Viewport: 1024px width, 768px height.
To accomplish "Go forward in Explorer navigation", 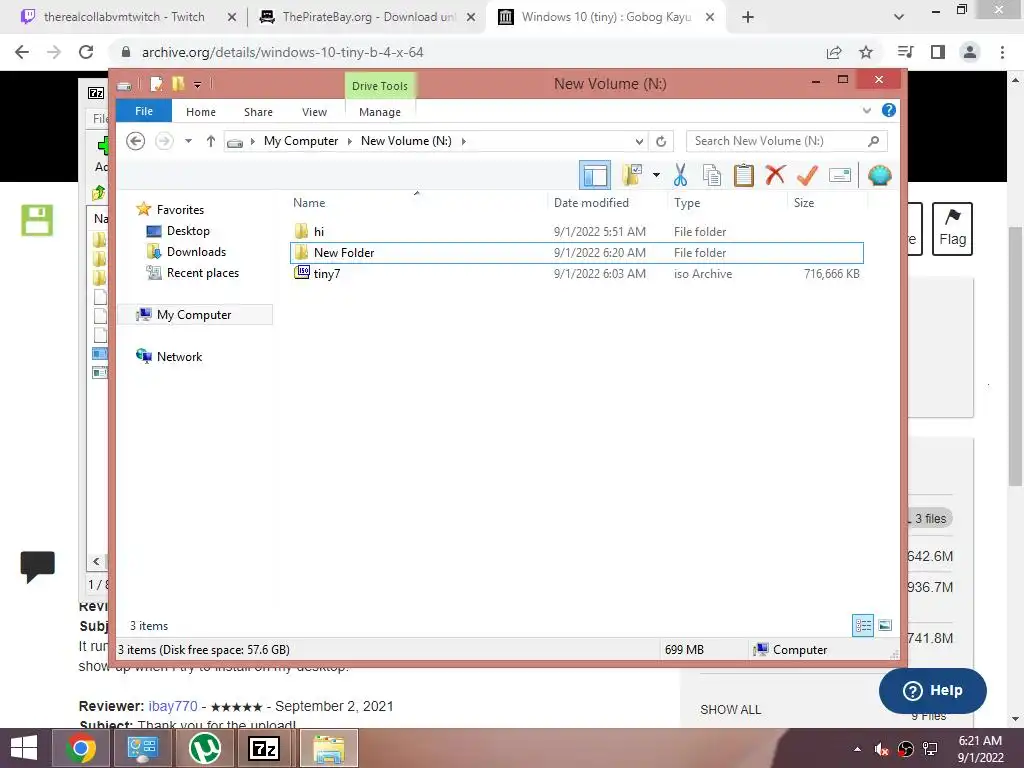I will [x=164, y=140].
